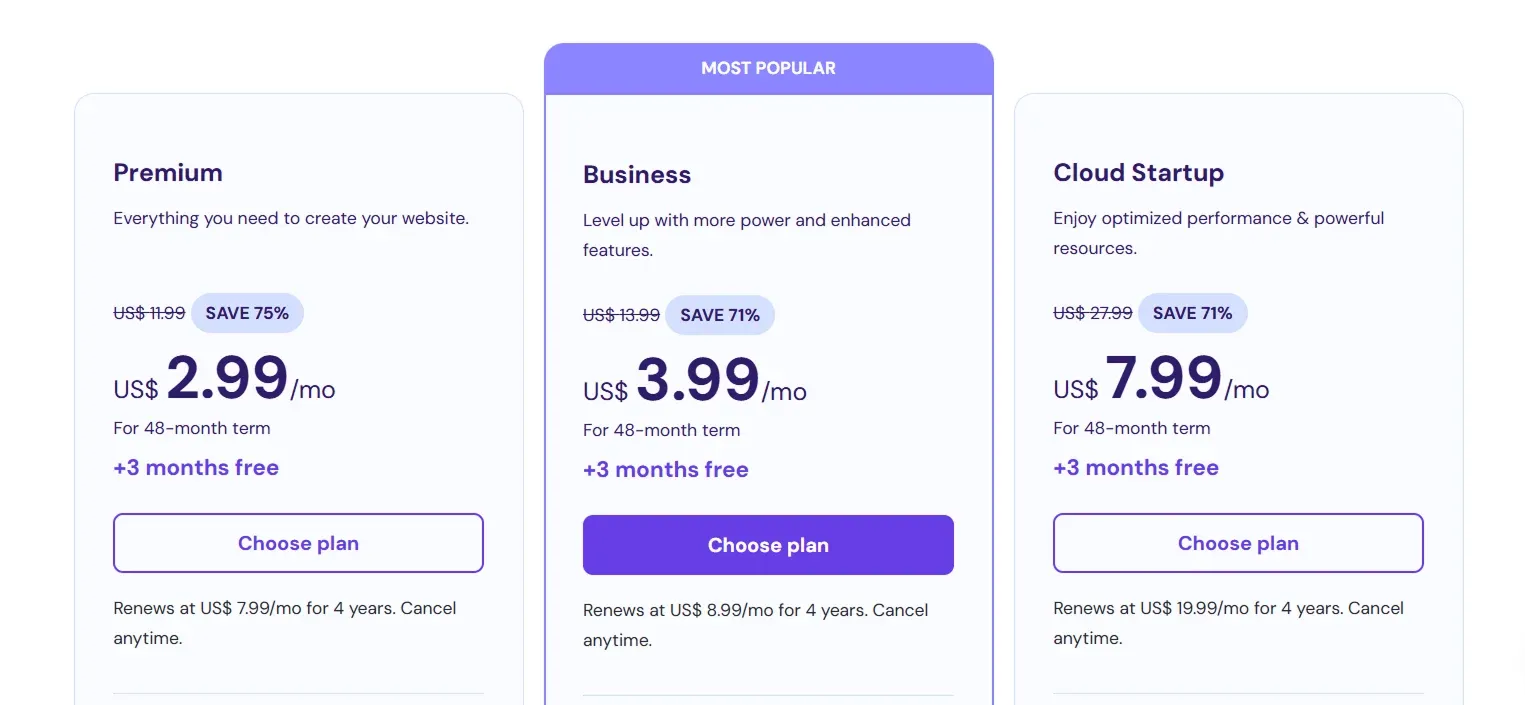Click the crossed-out US$ 11.99 price
This screenshot has width=1525, height=705.
pyautogui.click(x=149, y=313)
